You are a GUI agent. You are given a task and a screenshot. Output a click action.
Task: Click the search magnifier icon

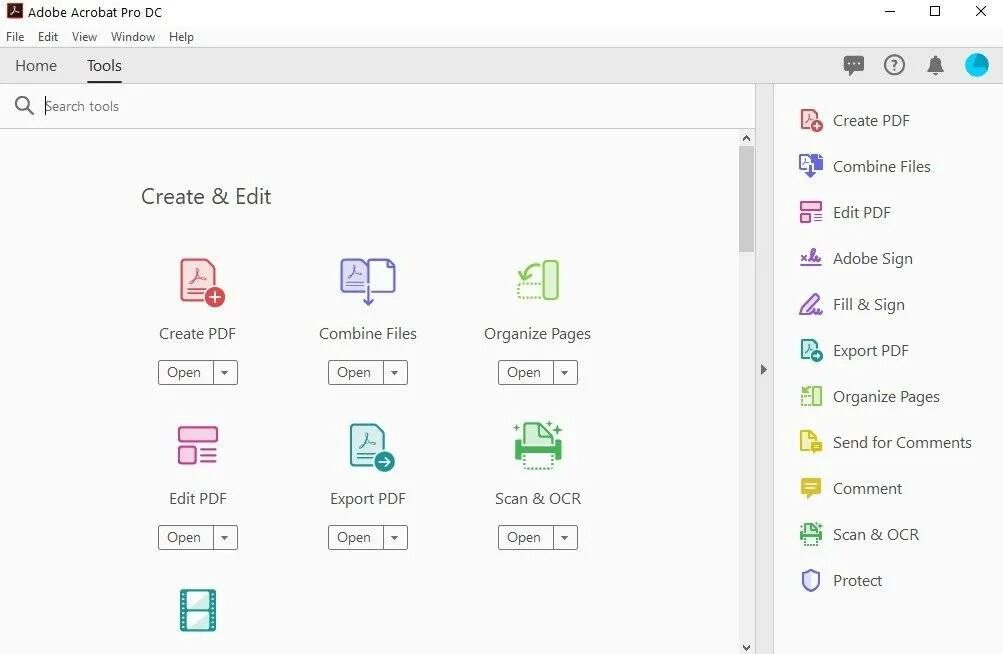[24, 106]
